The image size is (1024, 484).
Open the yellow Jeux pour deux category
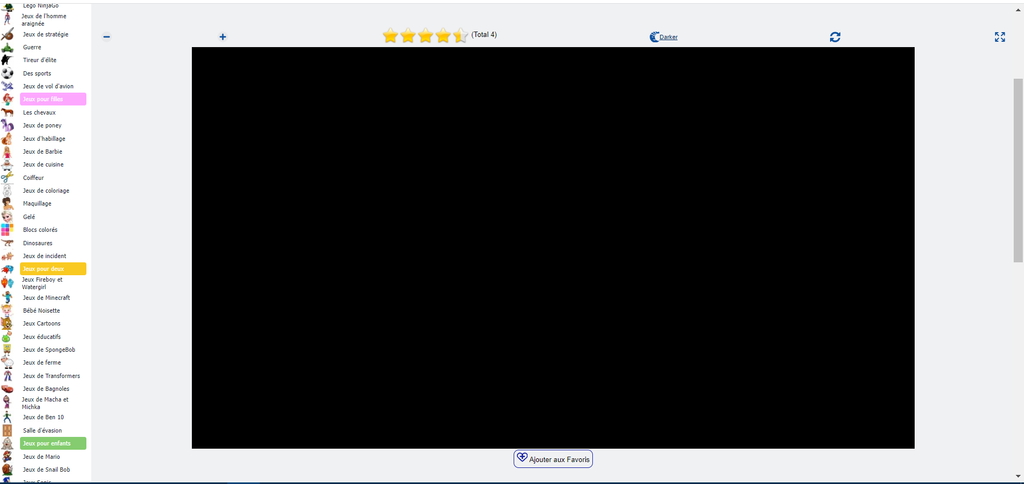[53, 269]
